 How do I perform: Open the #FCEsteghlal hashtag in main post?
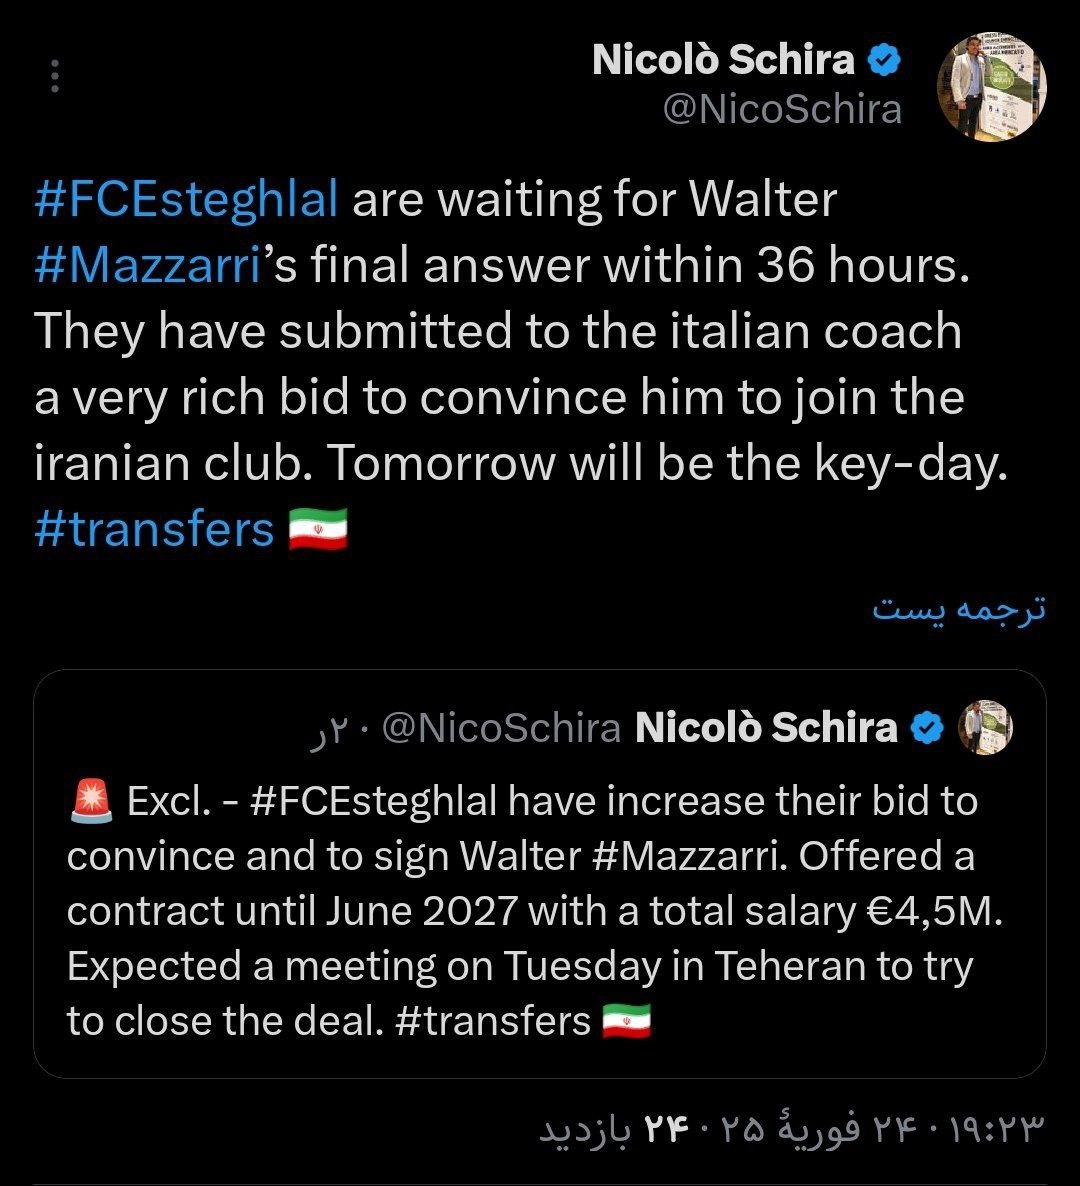tap(186, 200)
